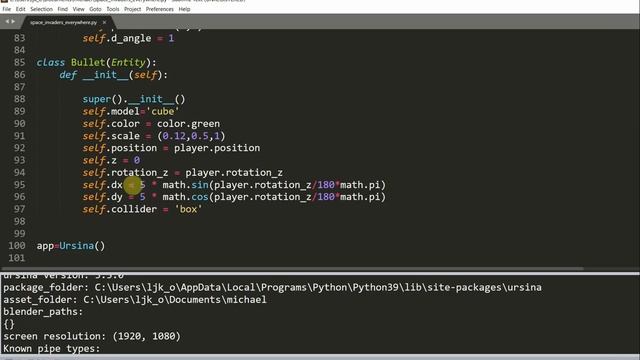
Task: Click the package_folder line in console
Action: click(272, 287)
